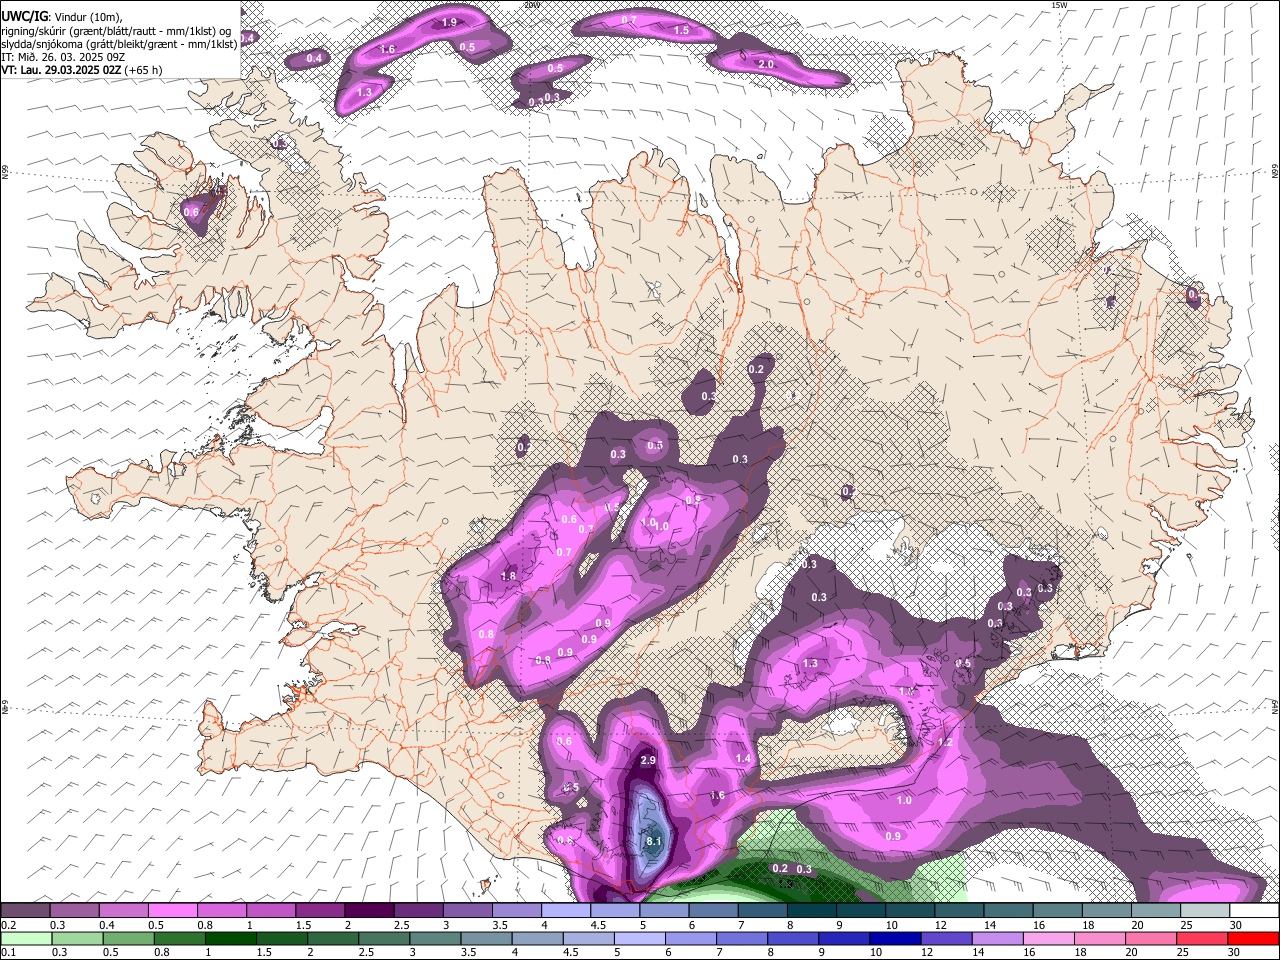Click the 25 label in the upper legend row
Viewport: 1280px width, 960px height.
click(x=1186, y=925)
